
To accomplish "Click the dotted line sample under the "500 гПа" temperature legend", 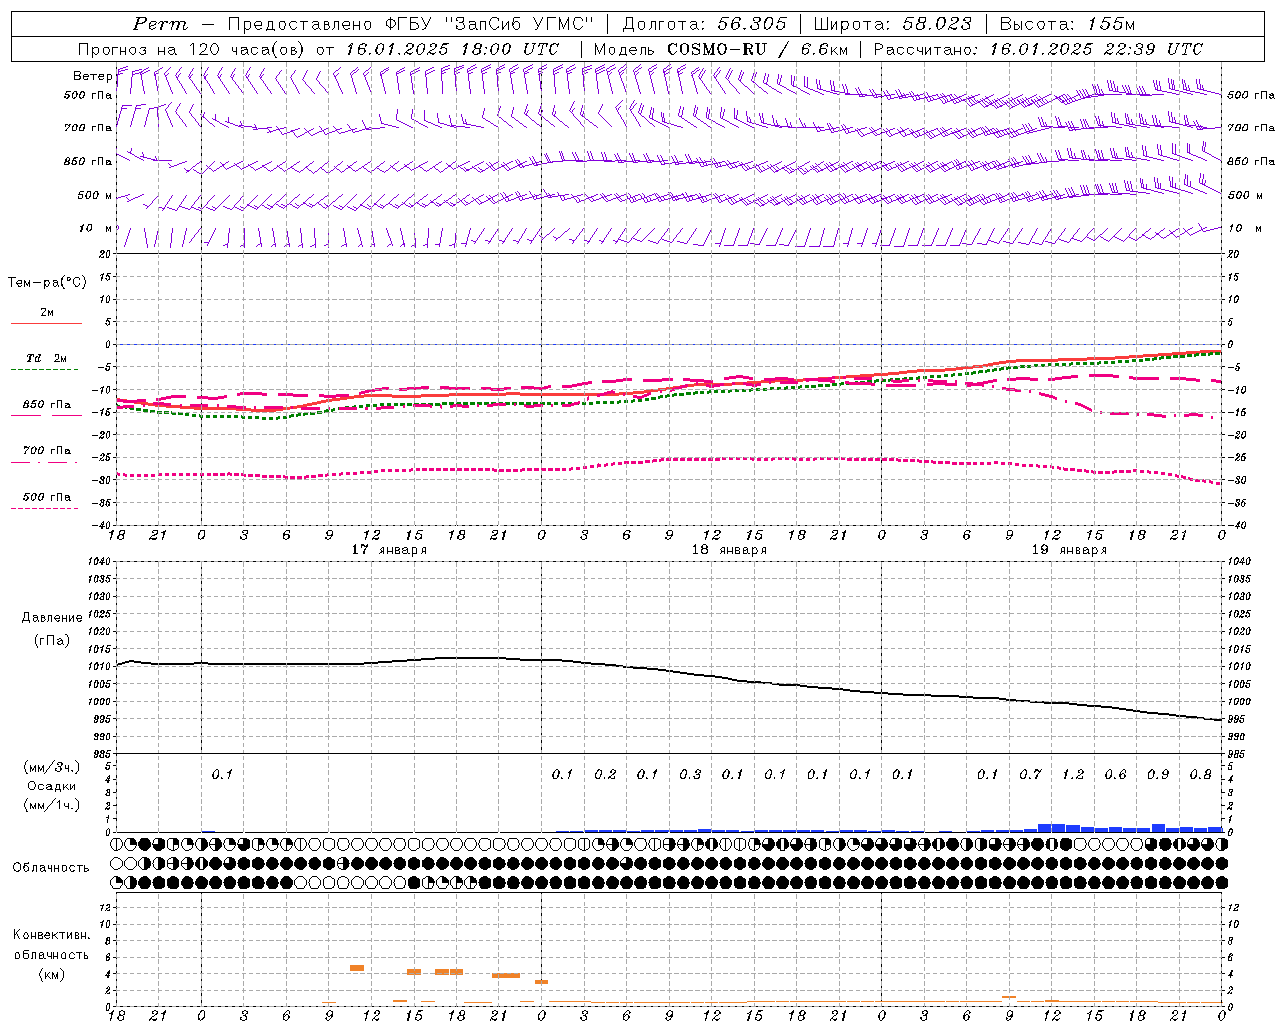I will [44, 508].
